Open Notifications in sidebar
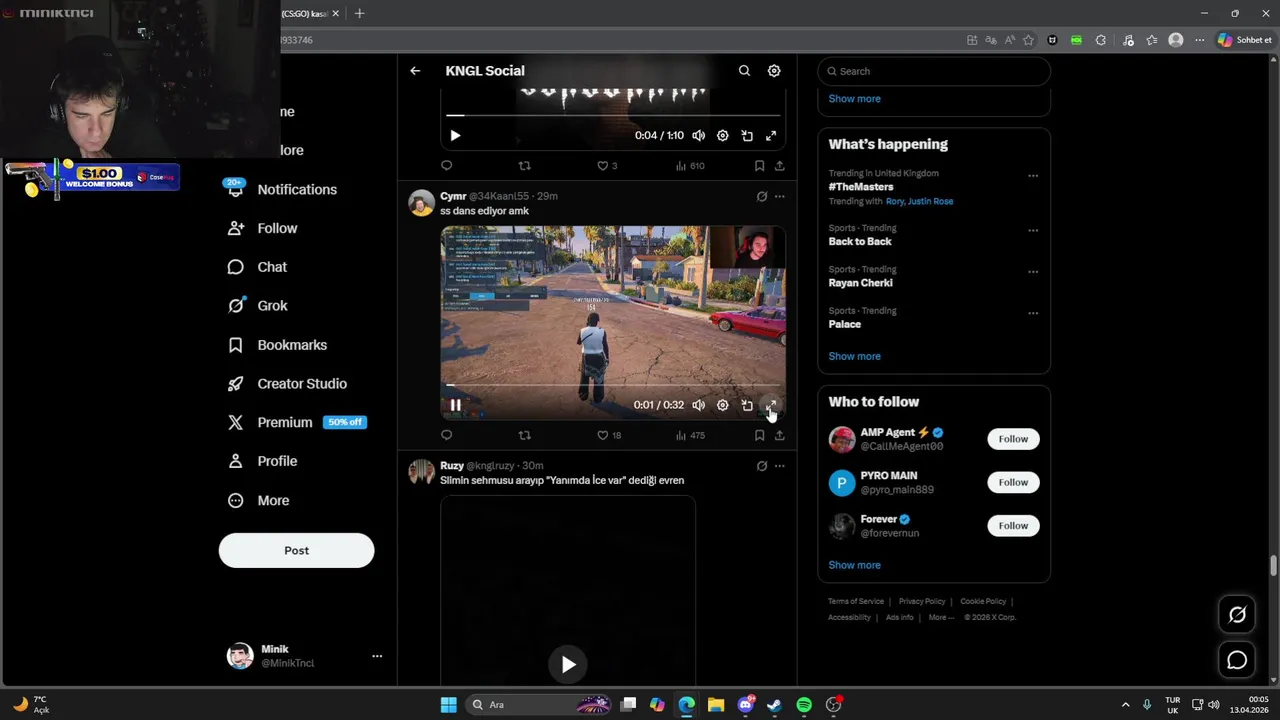The width and height of the screenshot is (1280, 720). point(284,189)
